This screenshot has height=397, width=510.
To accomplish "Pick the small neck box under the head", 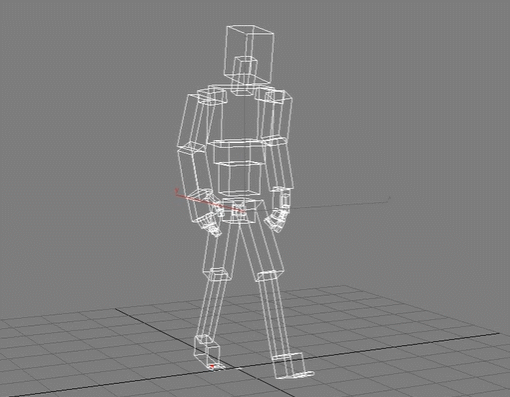I will click(245, 76).
